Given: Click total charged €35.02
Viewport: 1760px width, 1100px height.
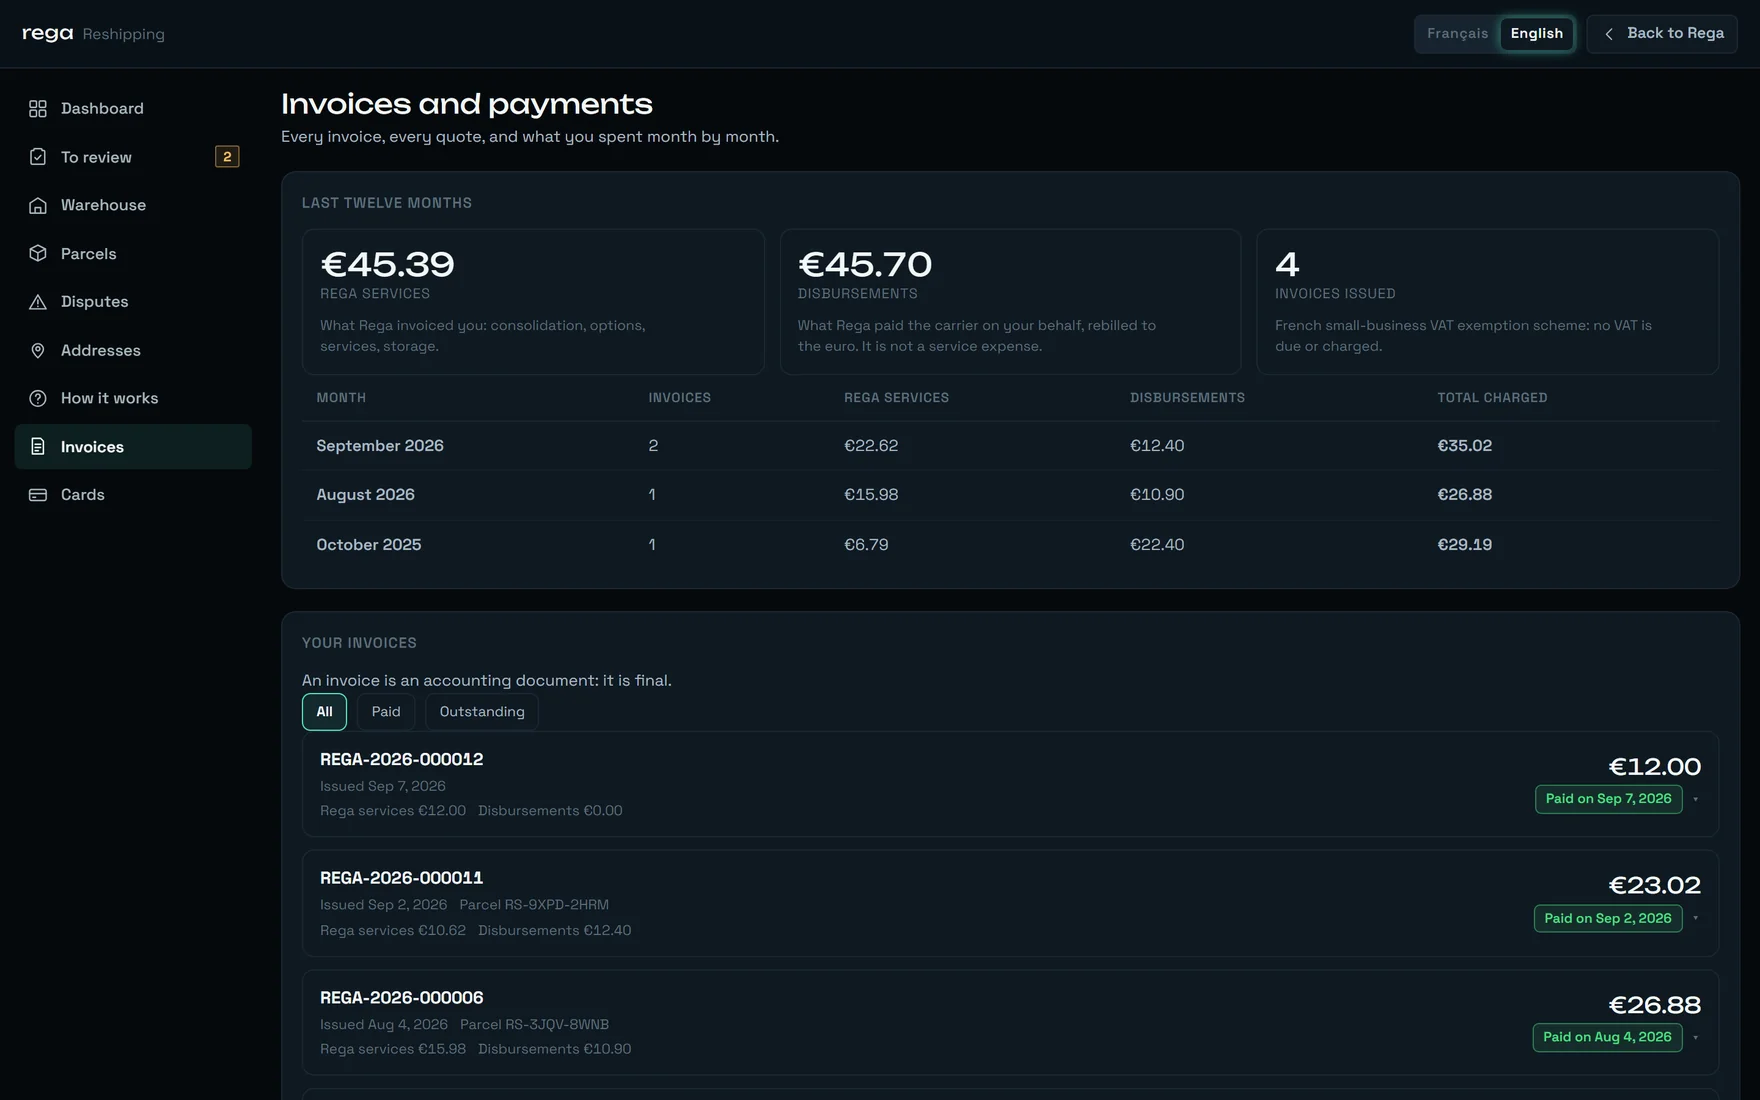Looking at the screenshot, I should tap(1464, 446).
